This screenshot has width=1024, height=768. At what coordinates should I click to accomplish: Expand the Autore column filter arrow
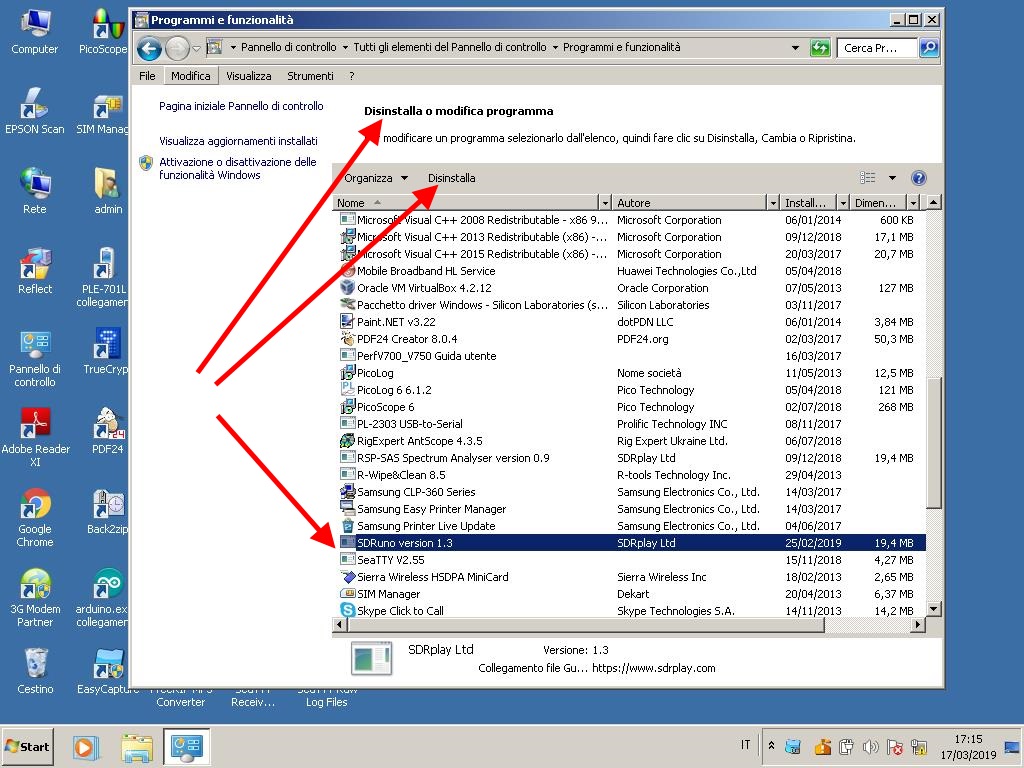tap(773, 203)
